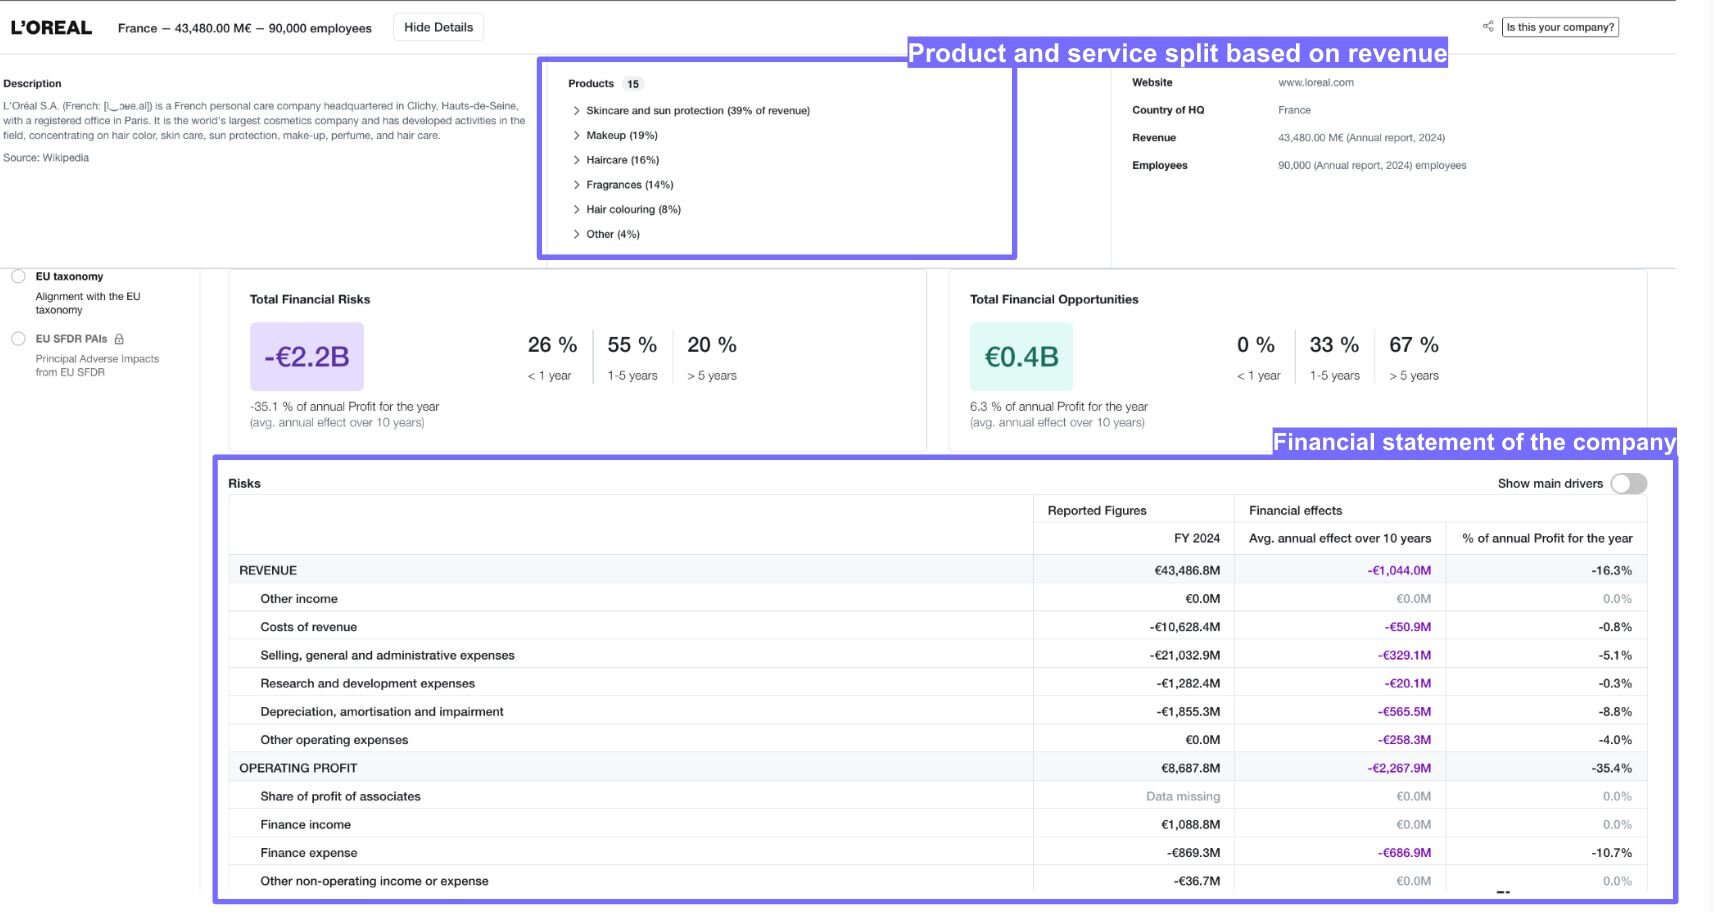Screen dimensions: 1714x912
Task: Click the 'FY 2024' column header
Action: pos(1197,538)
